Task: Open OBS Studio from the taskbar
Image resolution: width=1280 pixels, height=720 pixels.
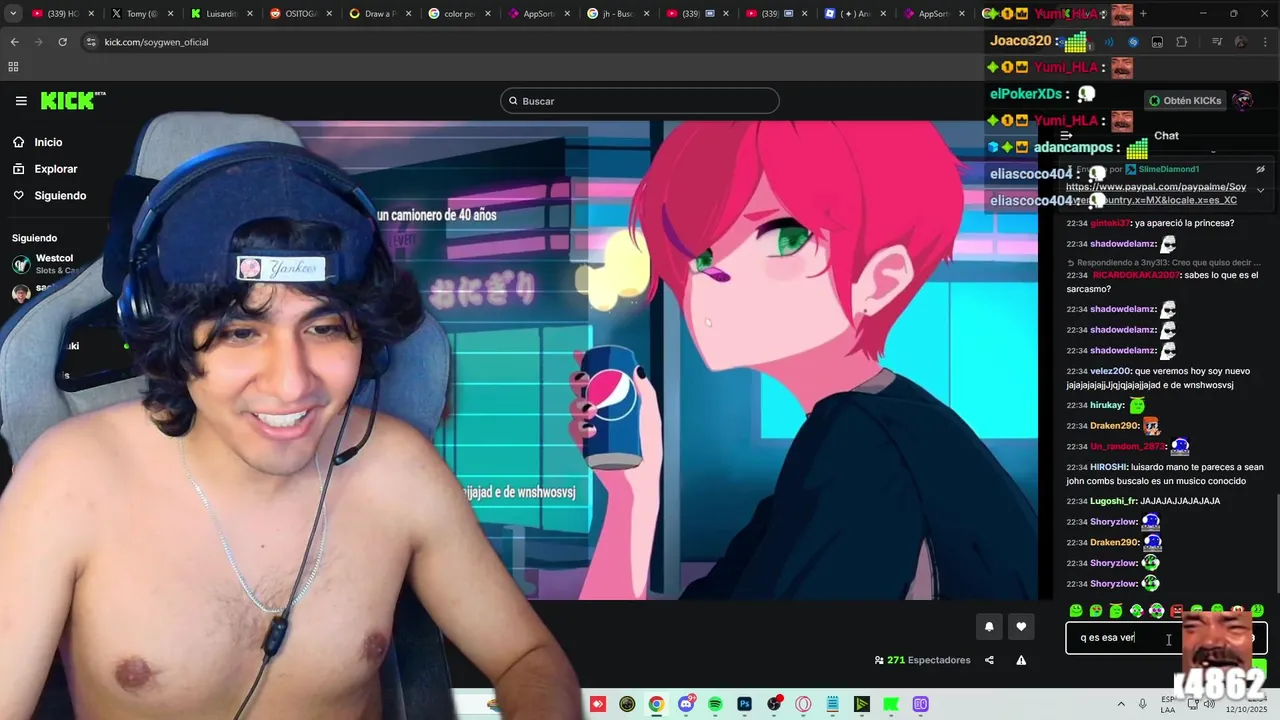Action: [774, 704]
